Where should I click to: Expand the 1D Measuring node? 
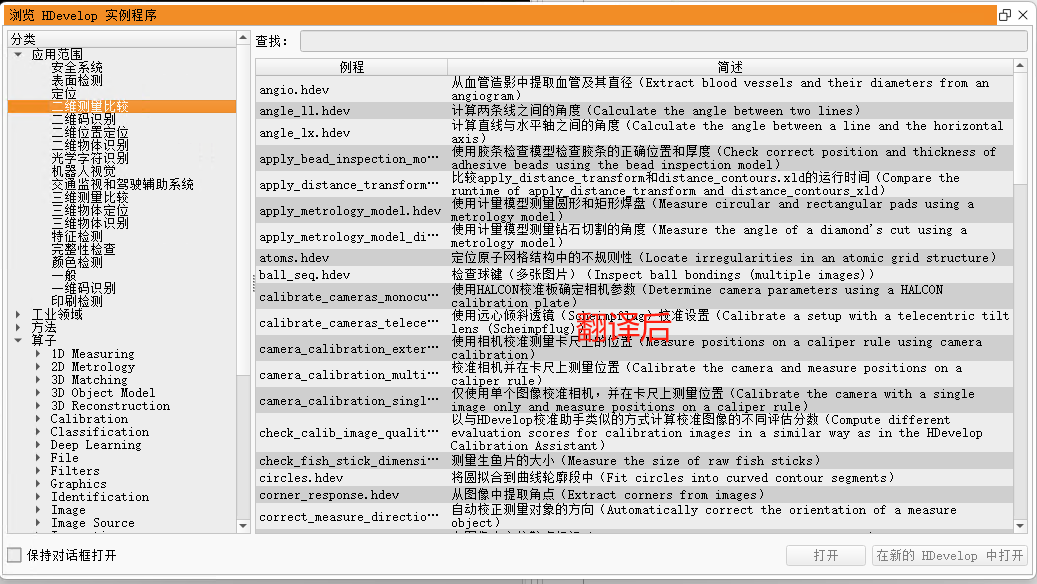click(x=38, y=353)
